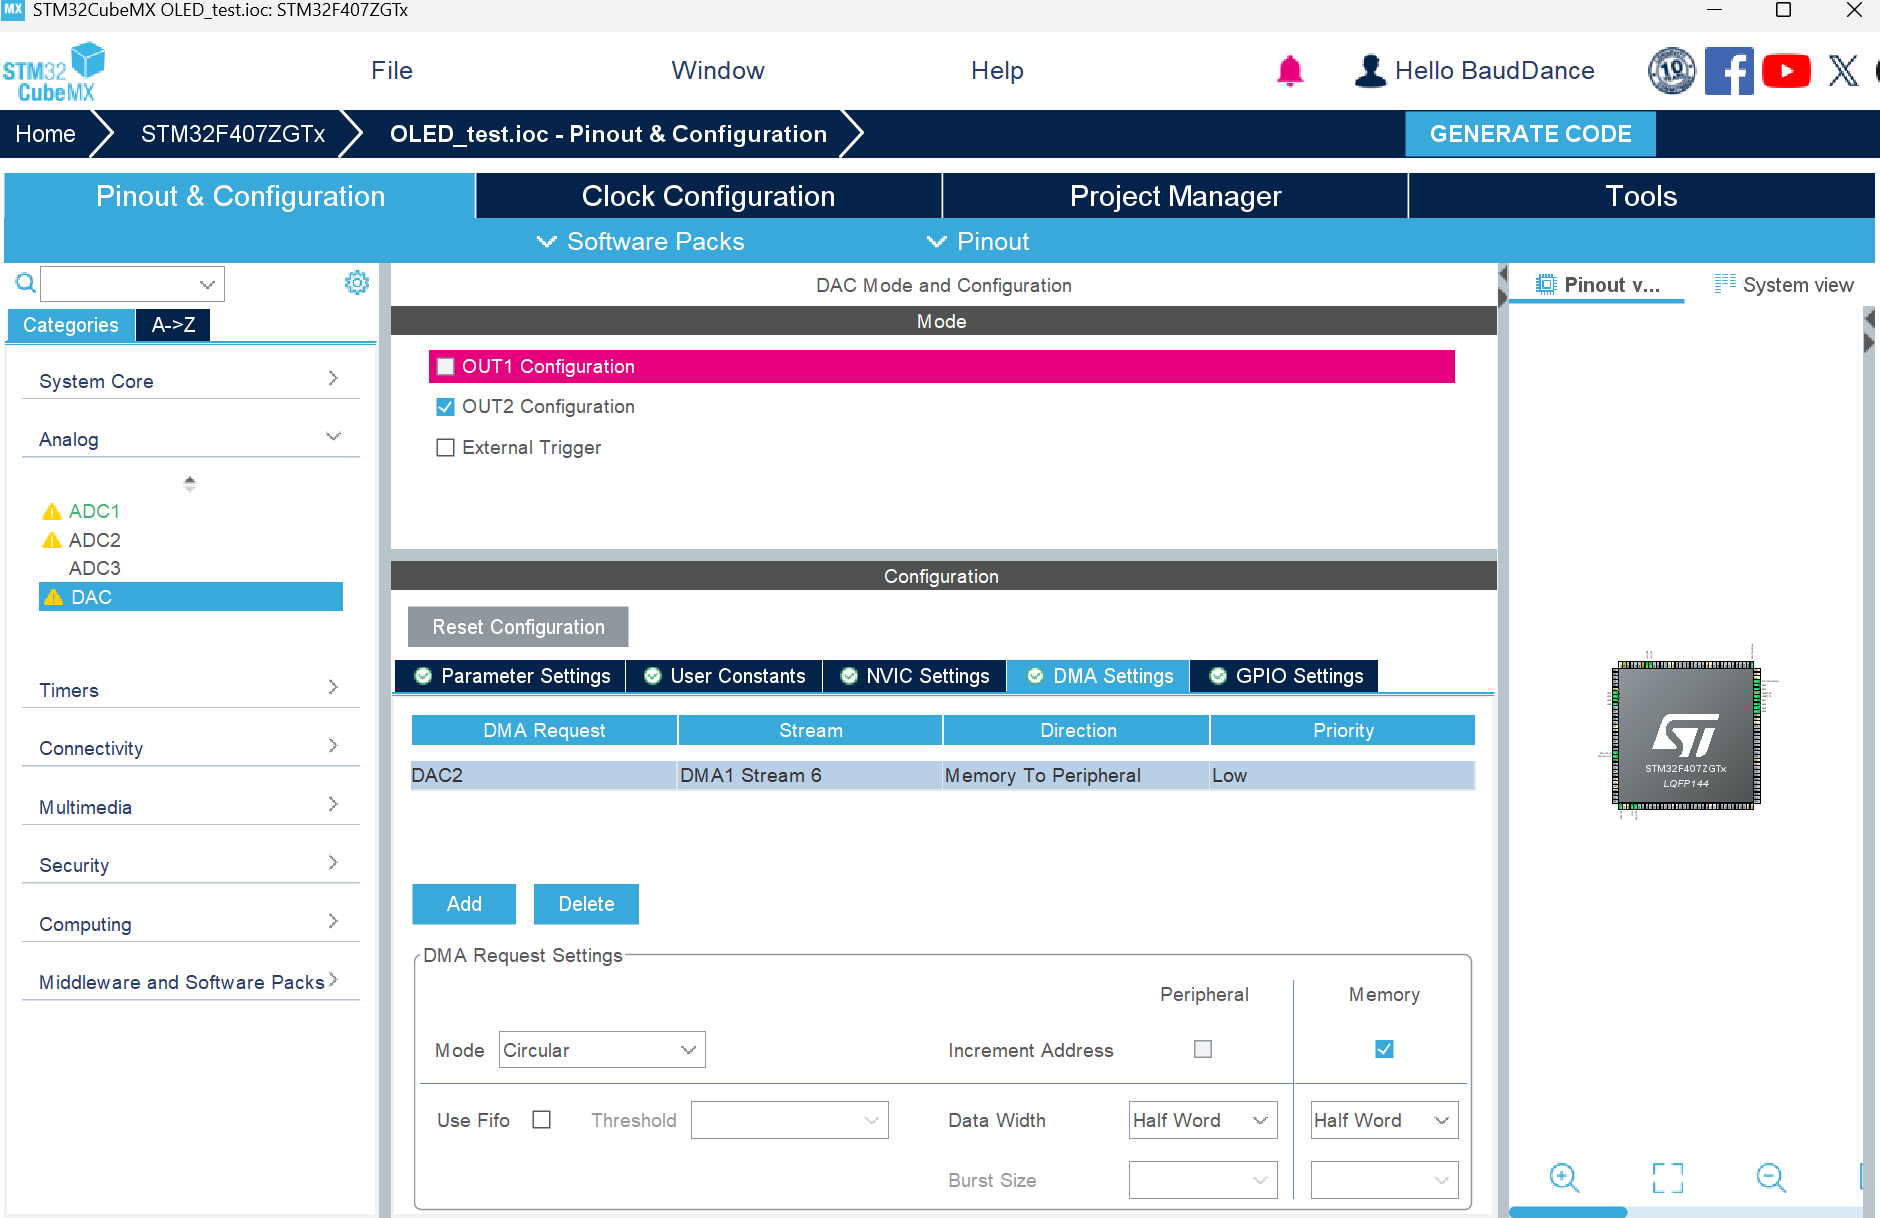Open Memory Data Width dropdown

[1384, 1120]
